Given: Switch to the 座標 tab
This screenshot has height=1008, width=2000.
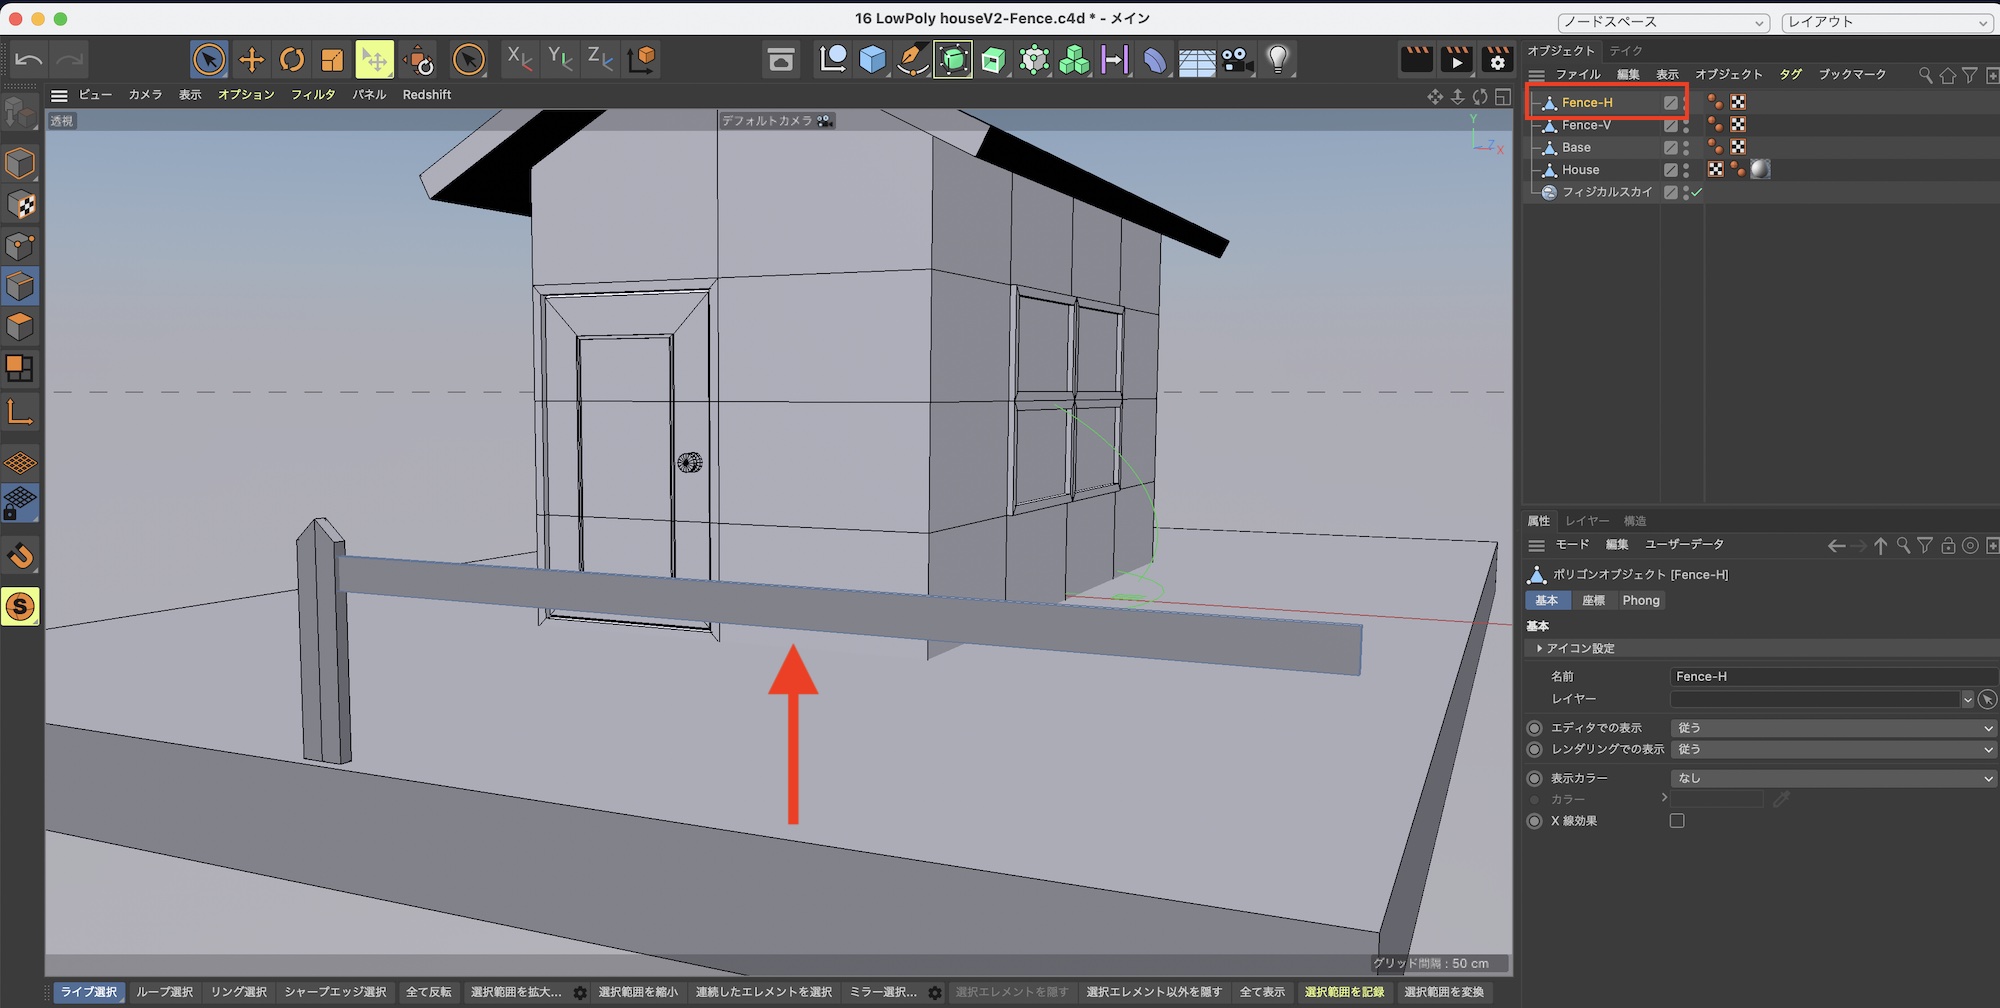Looking at the screenshot, I should pyautogui.click(x=1593, y=601).
